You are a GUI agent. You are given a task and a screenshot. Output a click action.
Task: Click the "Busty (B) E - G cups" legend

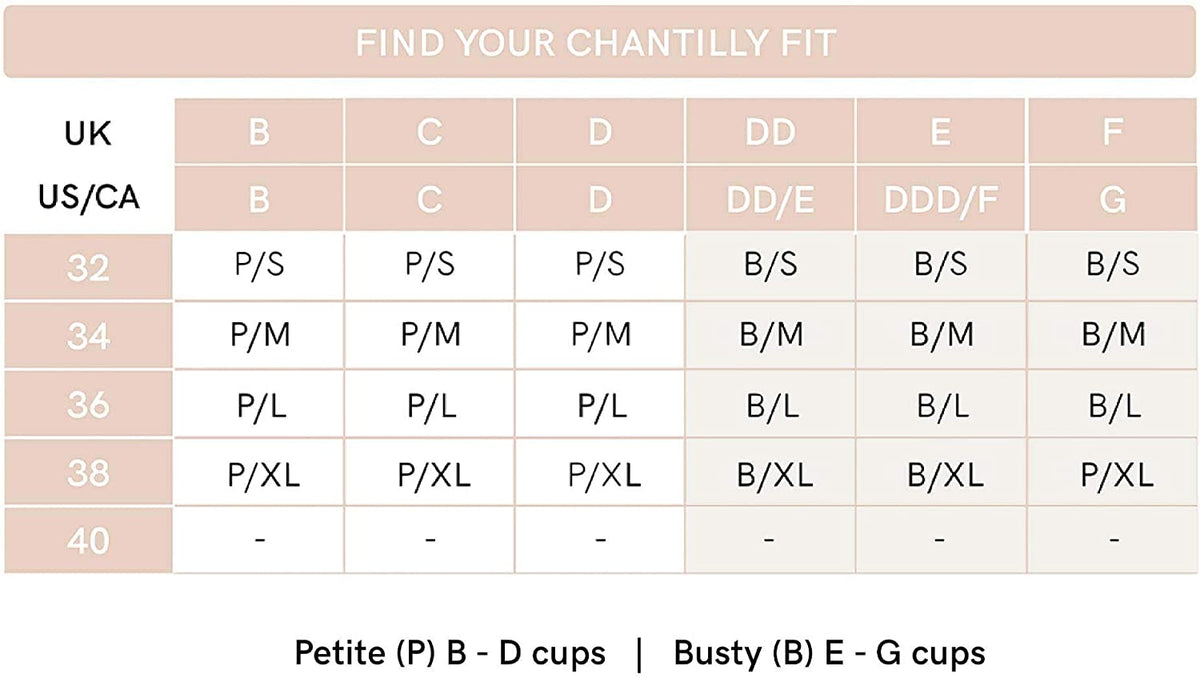(x=829, y=653)
